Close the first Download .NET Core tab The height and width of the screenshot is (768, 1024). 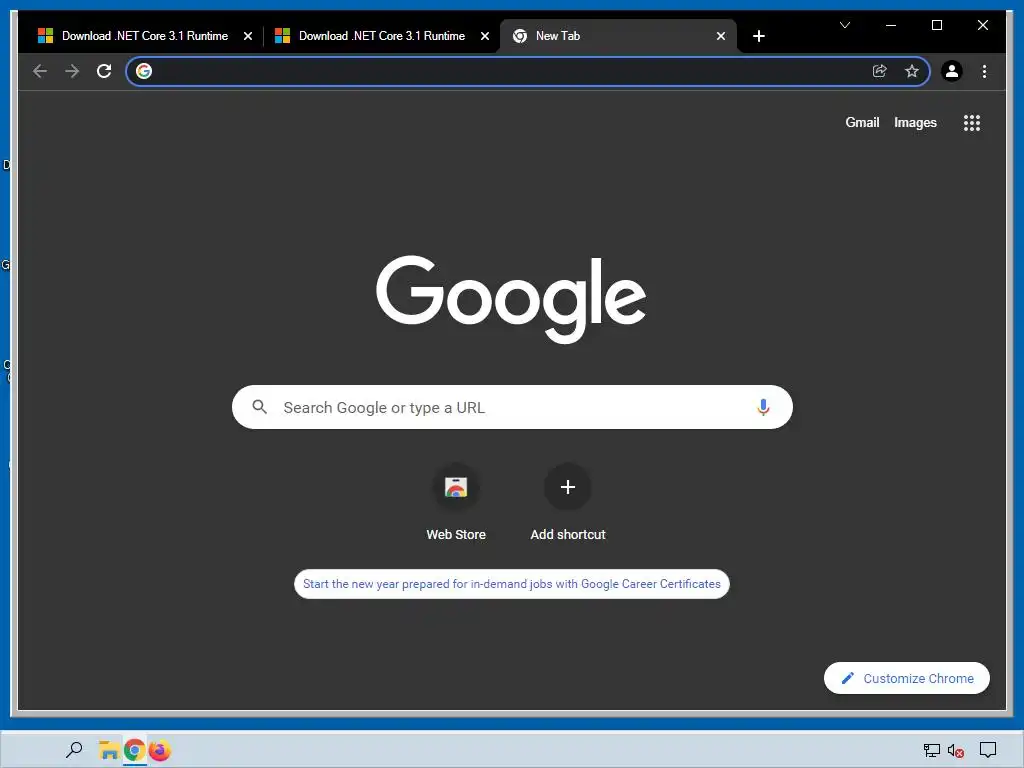pos(248,36)
